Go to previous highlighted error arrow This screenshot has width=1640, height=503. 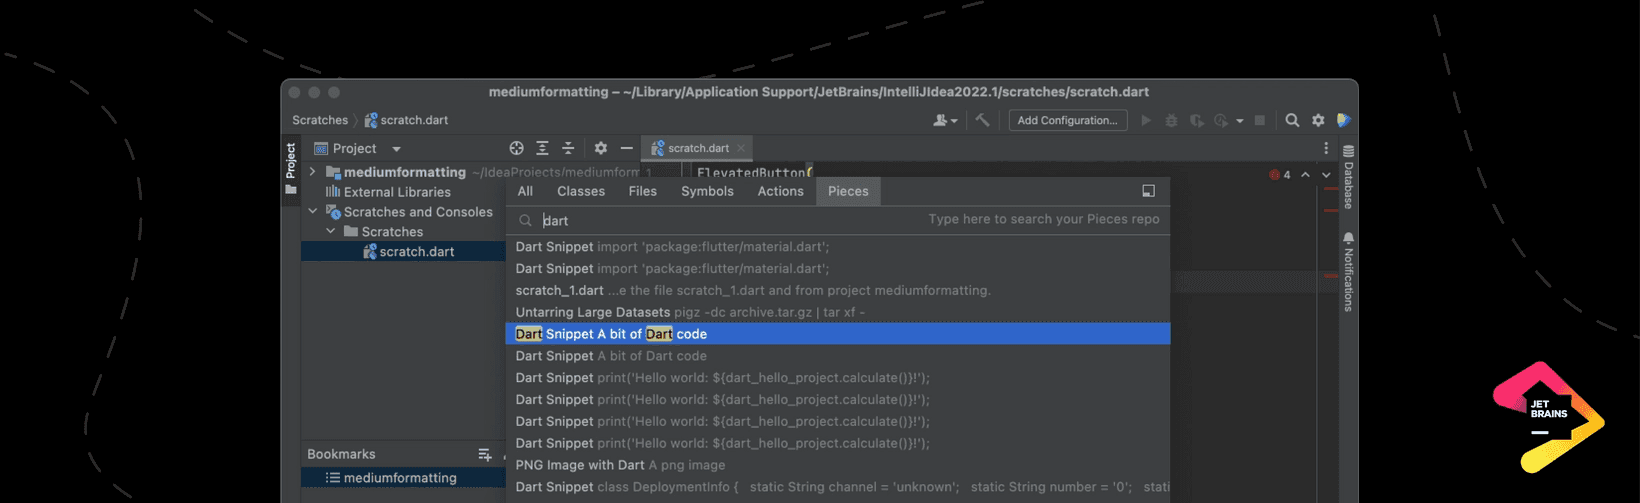1305,175
